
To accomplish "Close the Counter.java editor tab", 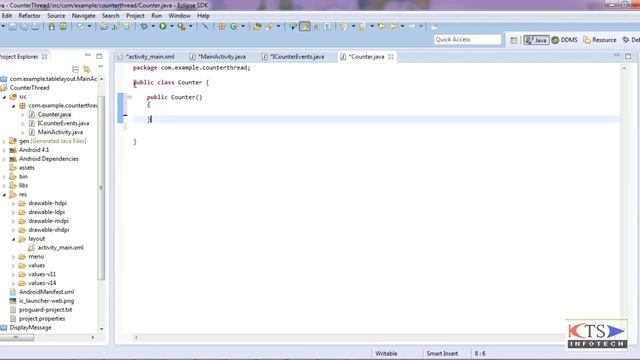I will tap(391, 57).
